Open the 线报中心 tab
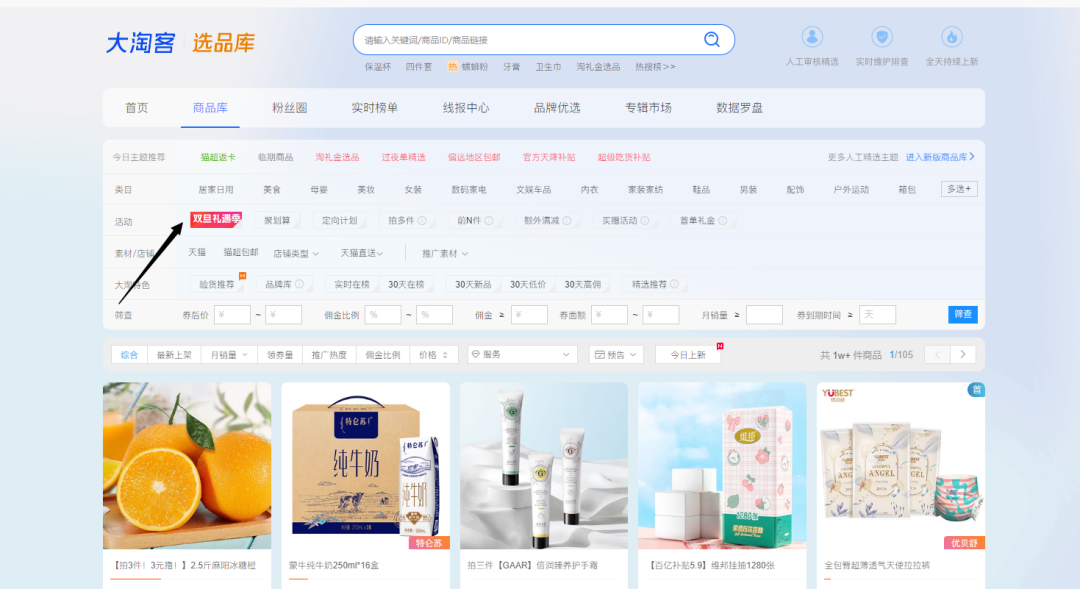Screen dimensions: 1080x589 466,107
